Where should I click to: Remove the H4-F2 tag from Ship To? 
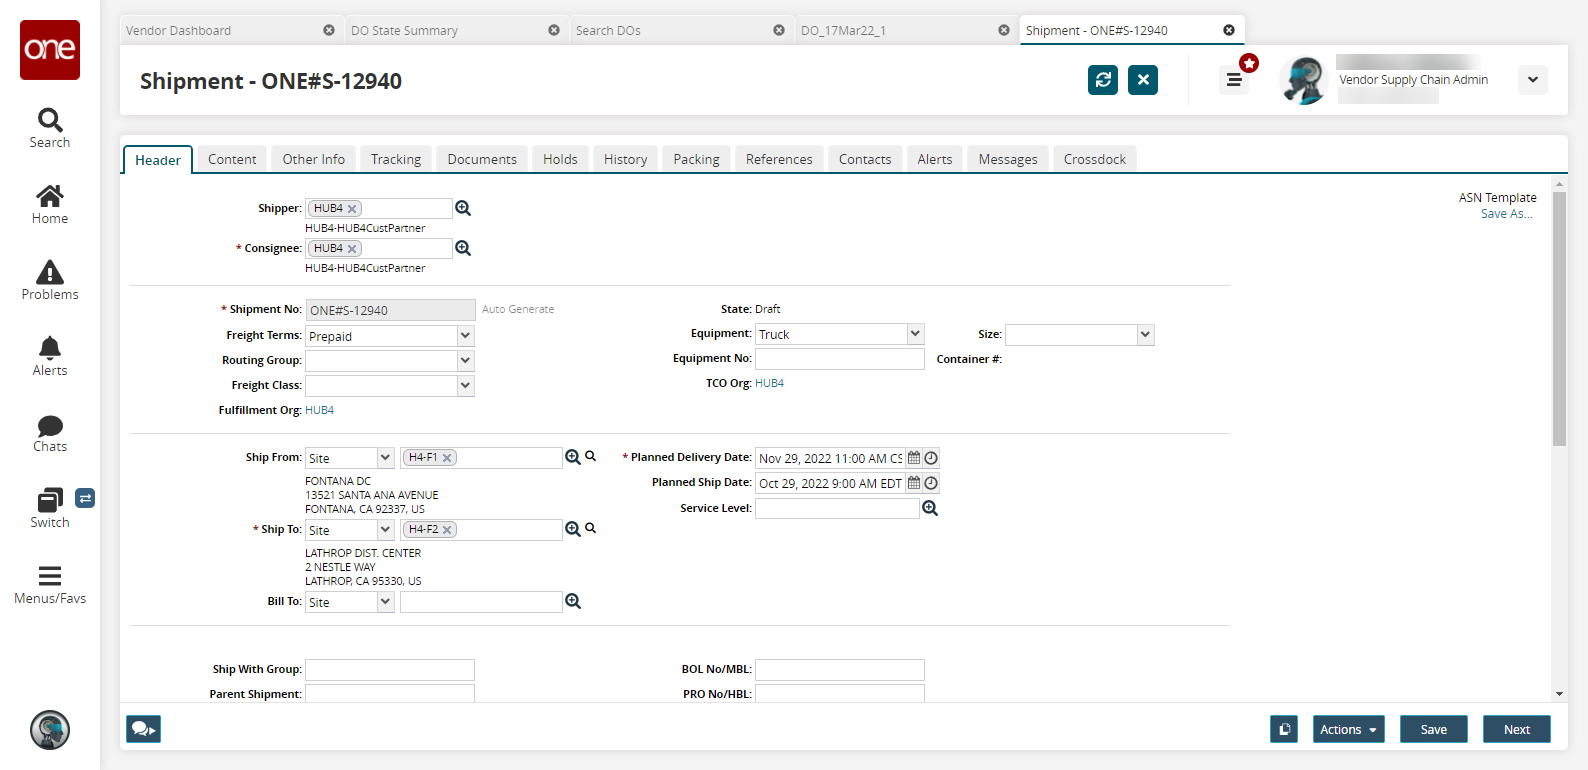coord(447,530)
